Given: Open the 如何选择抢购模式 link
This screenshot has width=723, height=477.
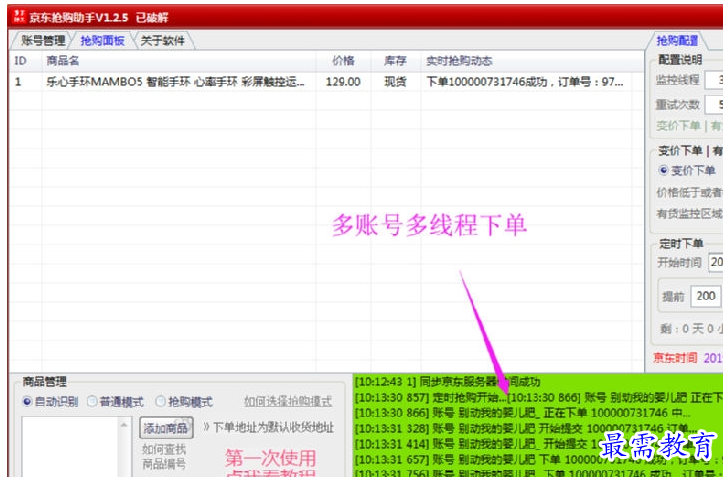Looking at the screenshot, I should (288, 401).
